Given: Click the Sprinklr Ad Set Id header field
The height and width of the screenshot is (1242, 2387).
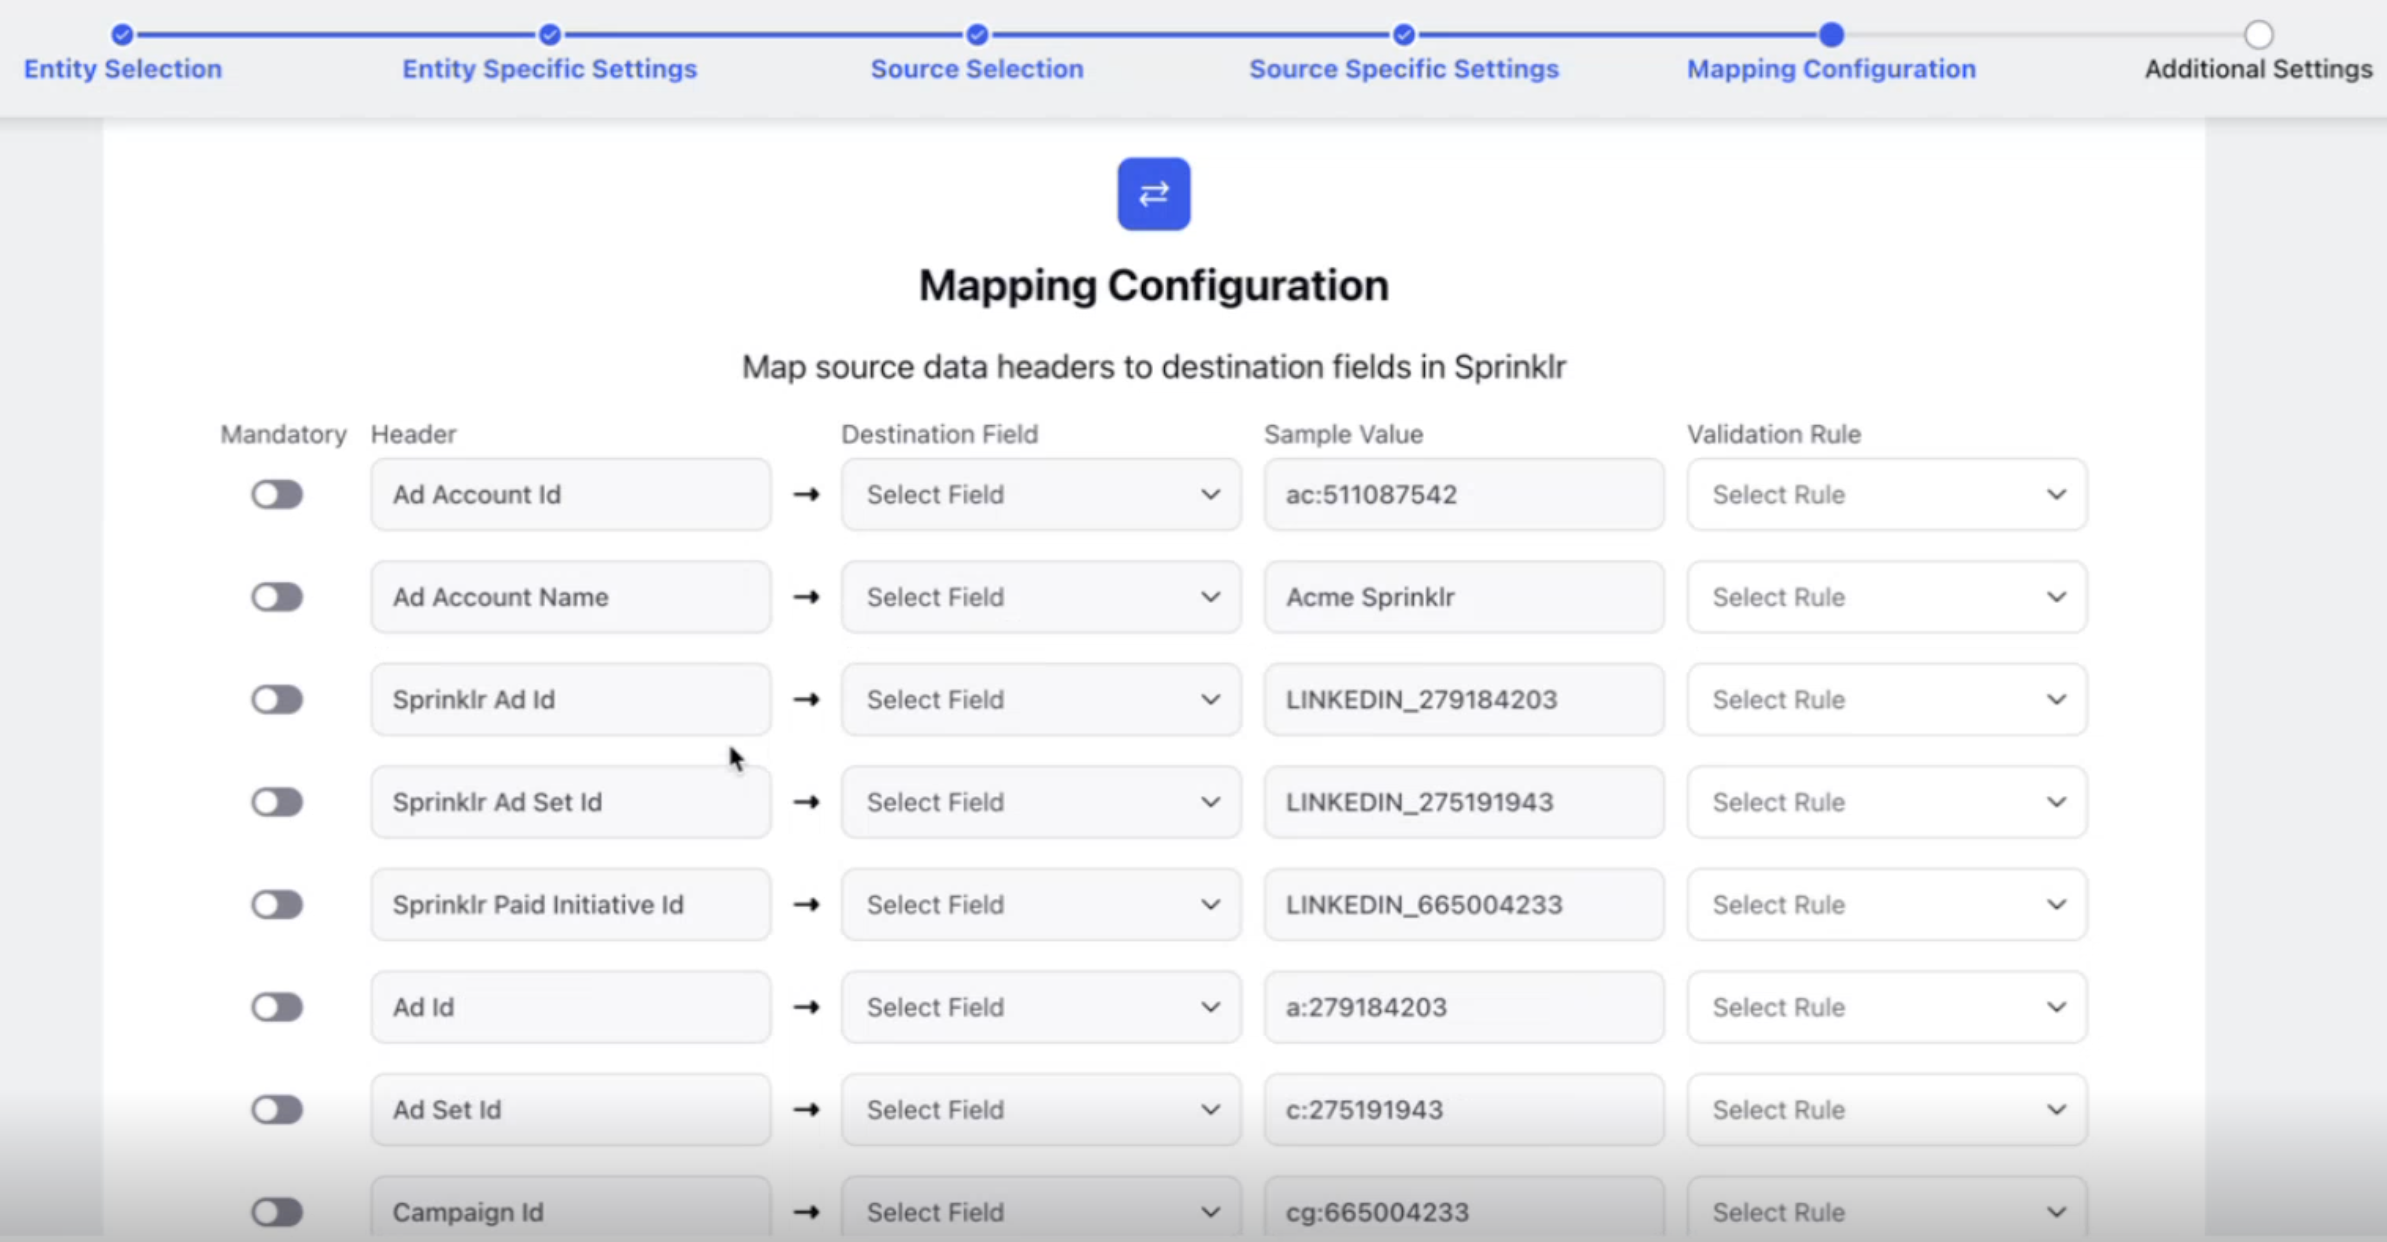Looking at the screenshot, I should coord(571,802).
